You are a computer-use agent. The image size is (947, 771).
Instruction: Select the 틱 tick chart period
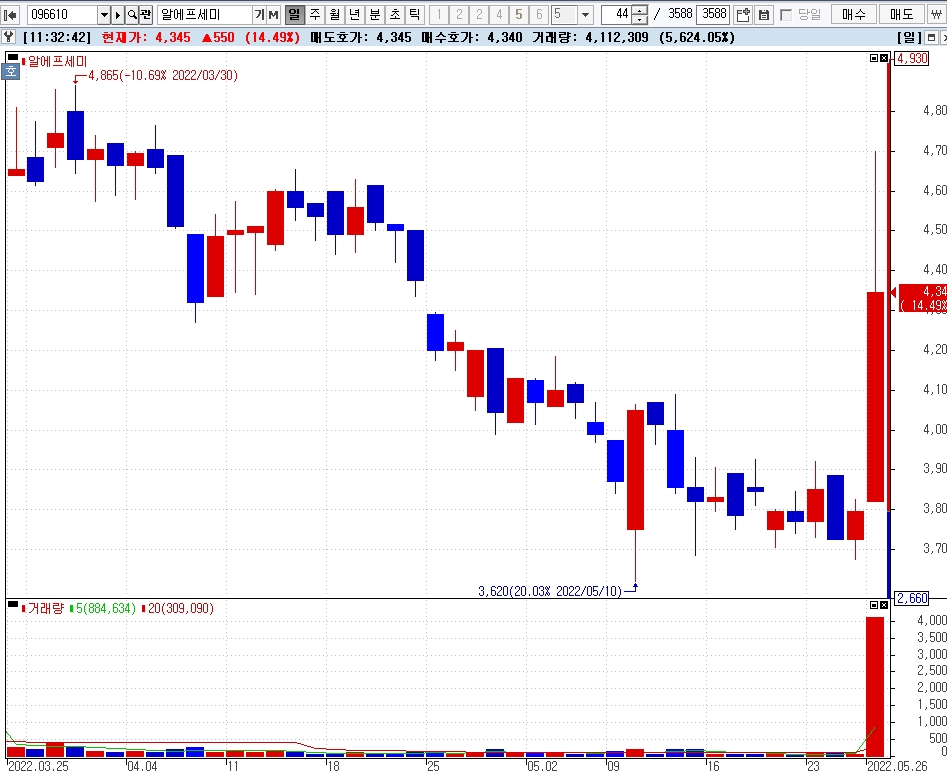coord(414,14)
